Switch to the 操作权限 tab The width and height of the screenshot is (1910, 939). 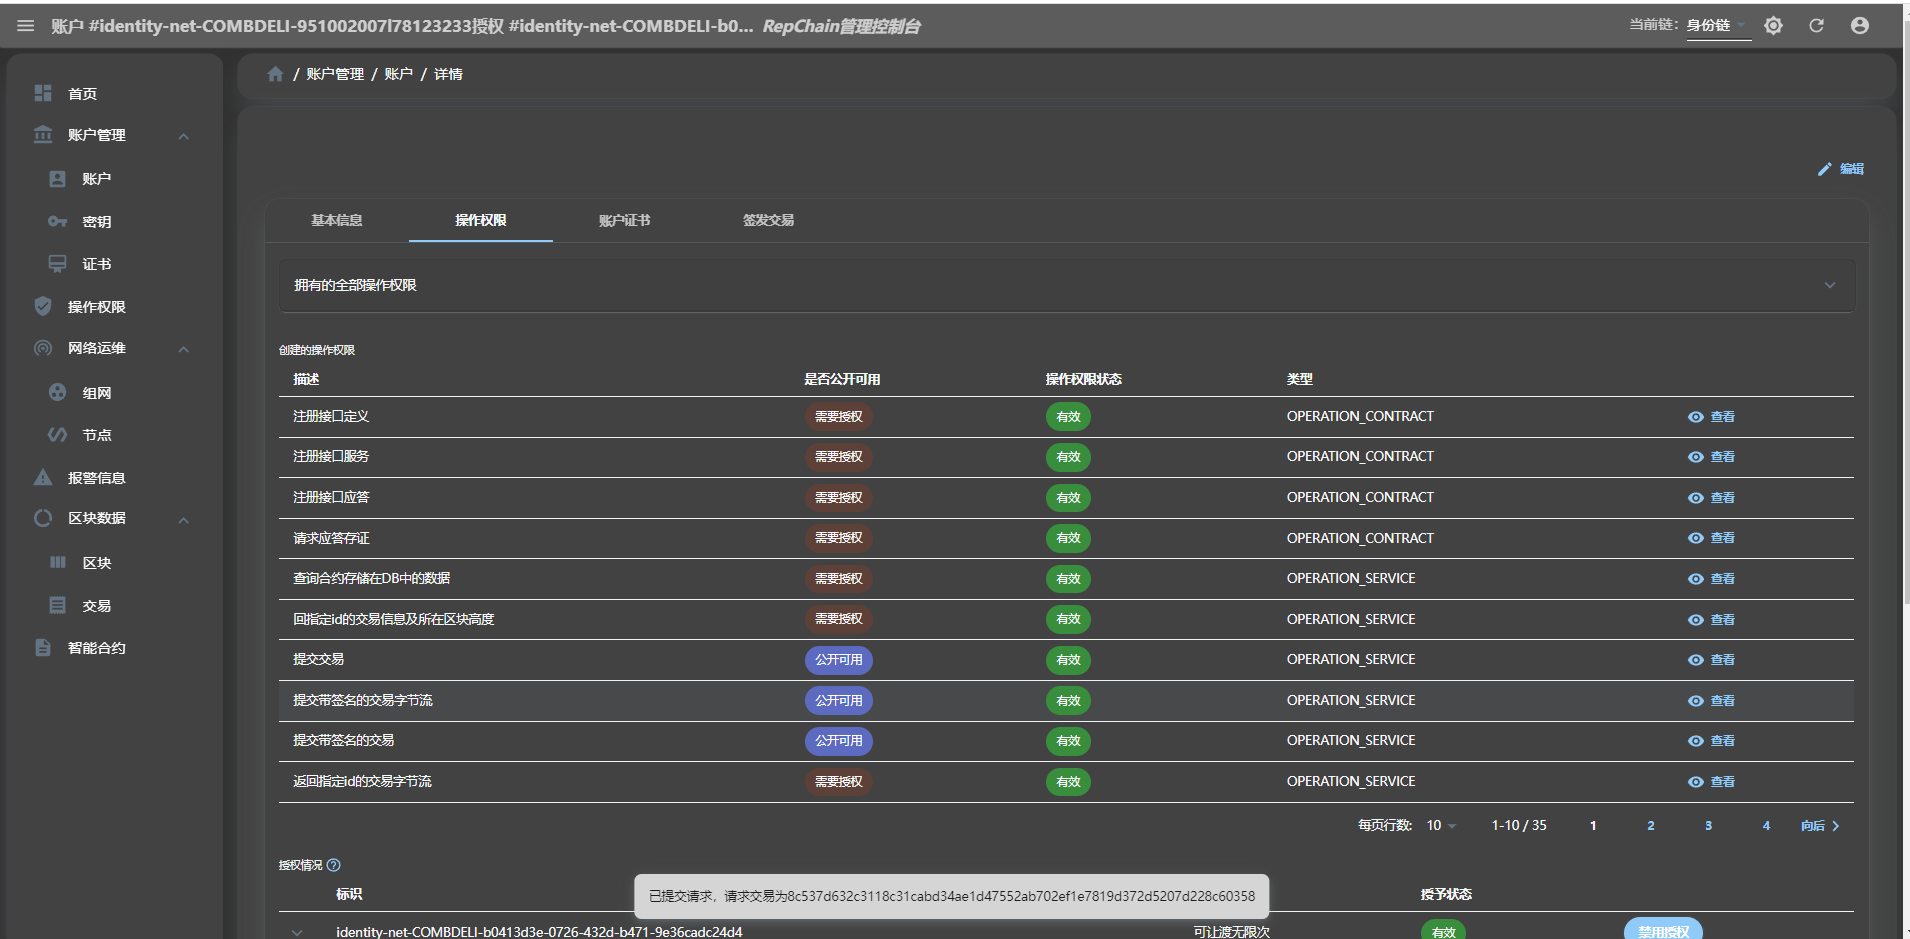pyautogui.click(x=481, y=220)
